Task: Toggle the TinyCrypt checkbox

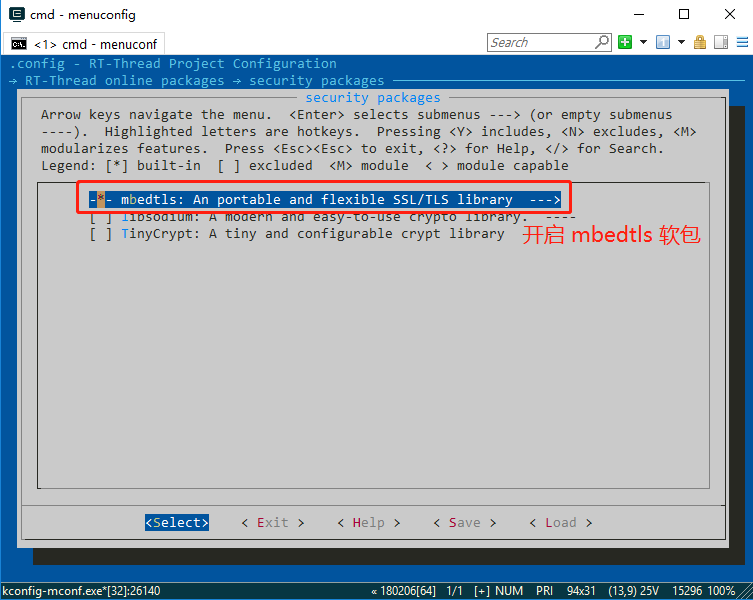Action: [101, 234]
